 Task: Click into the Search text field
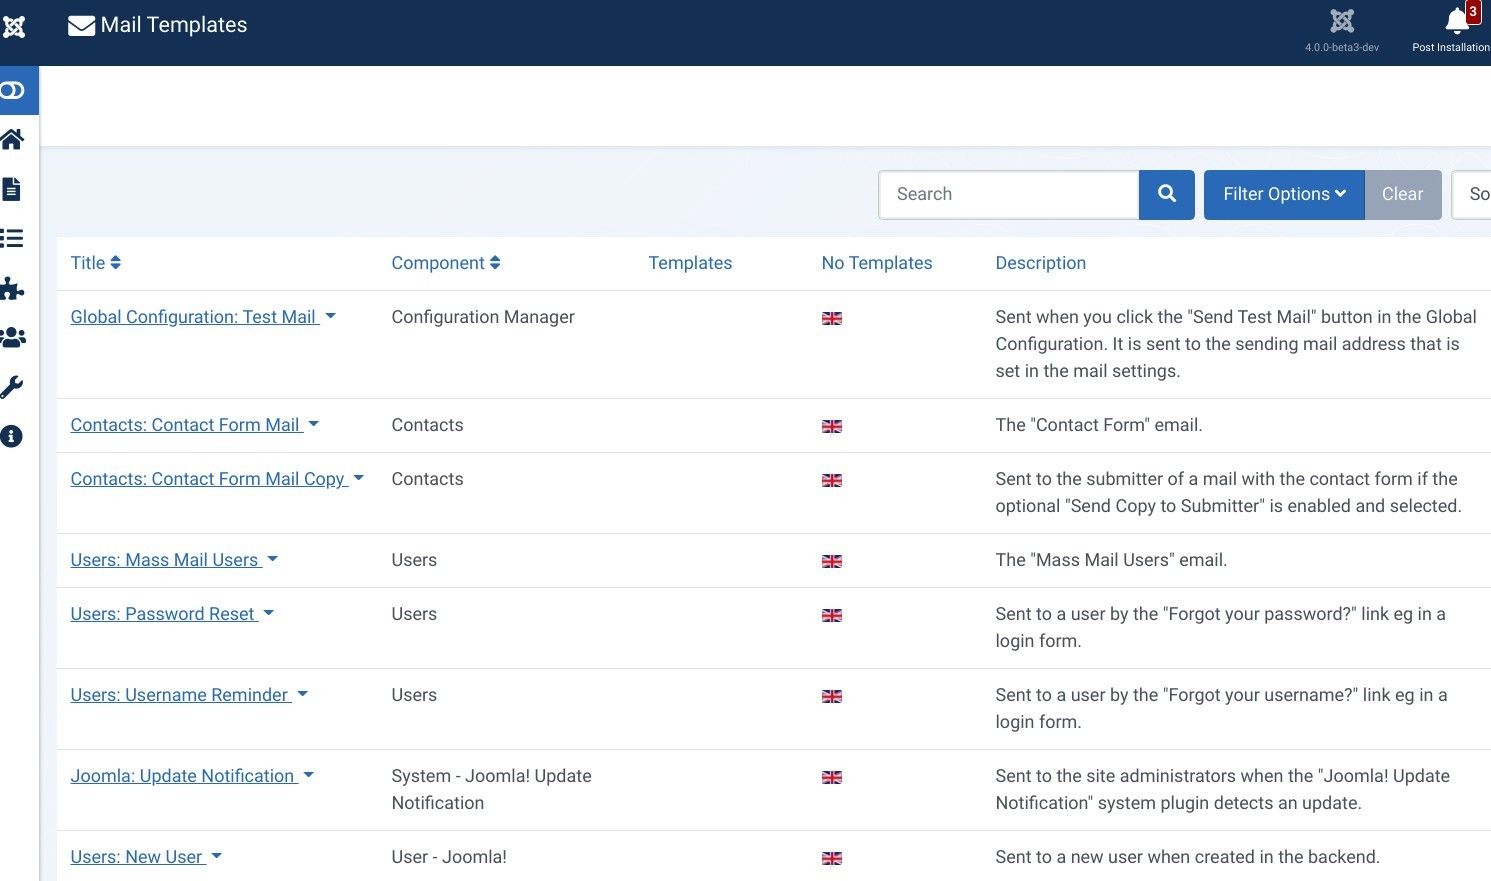(1008, 194)
